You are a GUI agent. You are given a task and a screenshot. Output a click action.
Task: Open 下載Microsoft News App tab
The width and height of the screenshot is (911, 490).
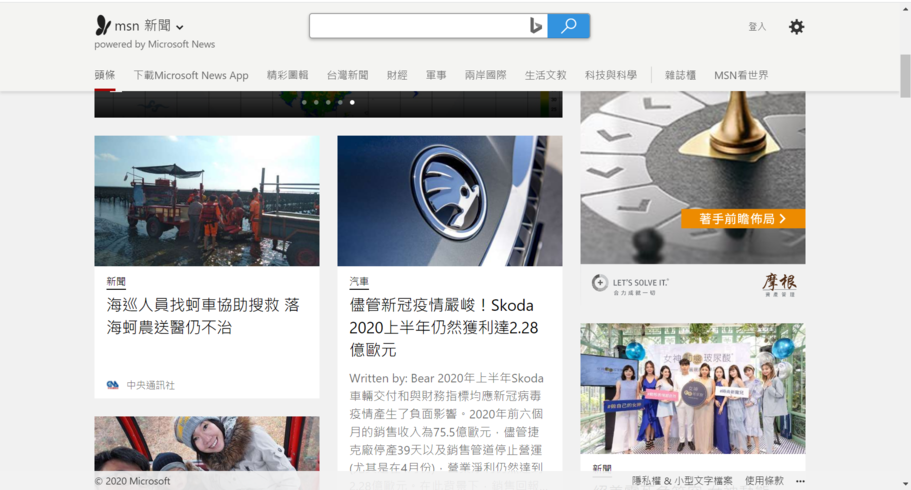191,75
